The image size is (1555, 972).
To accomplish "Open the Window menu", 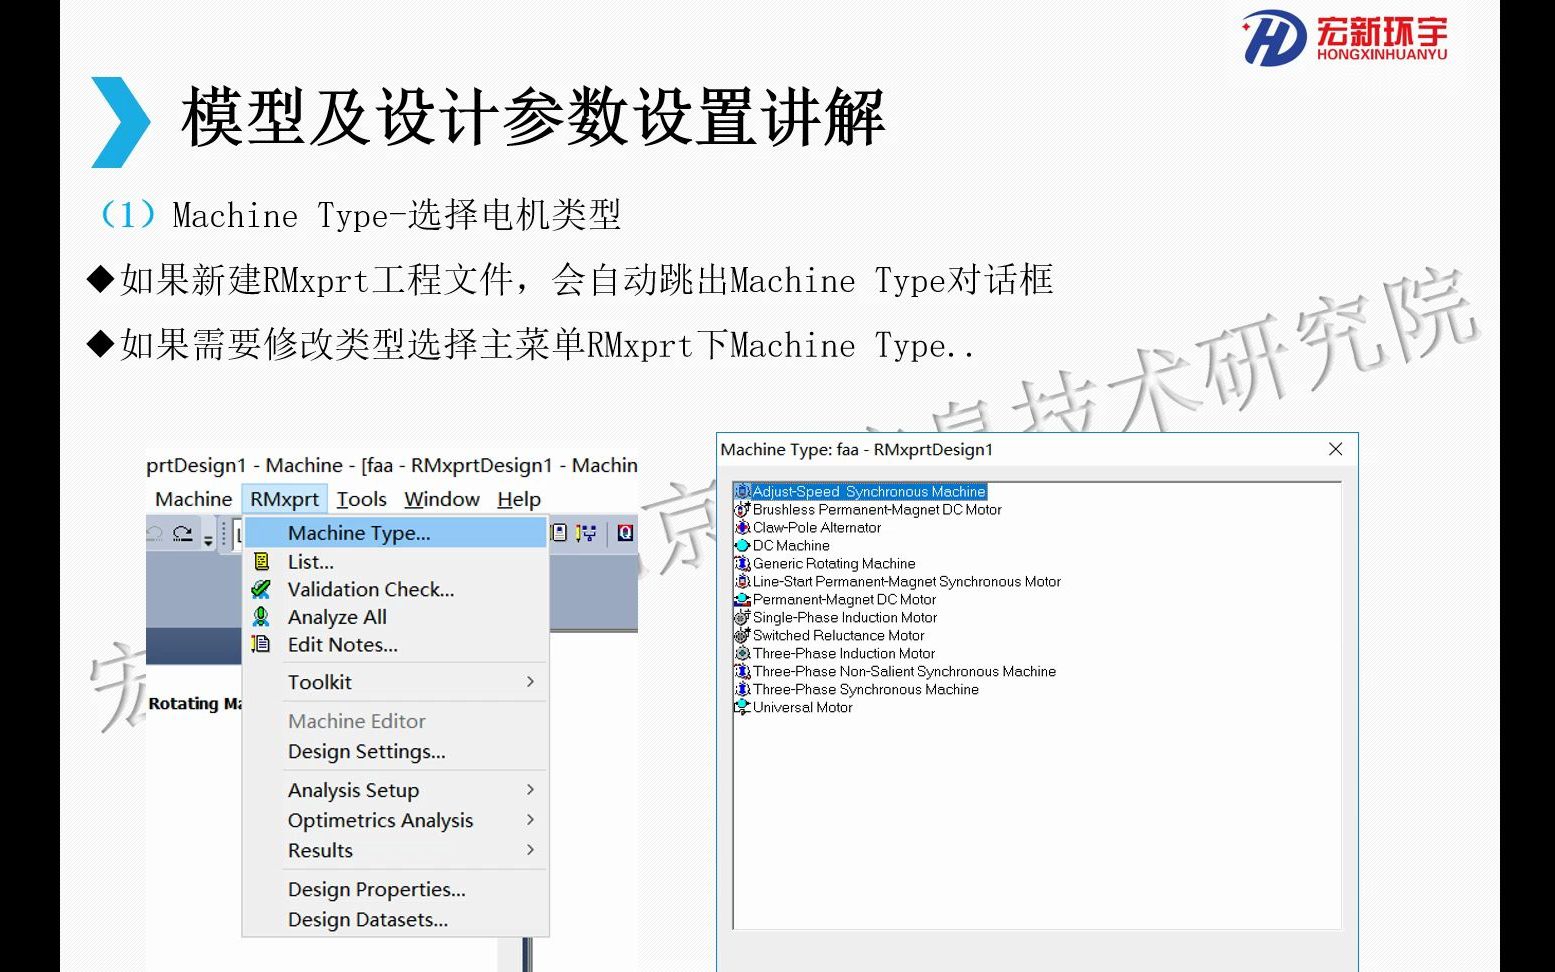I will point(441,498).
